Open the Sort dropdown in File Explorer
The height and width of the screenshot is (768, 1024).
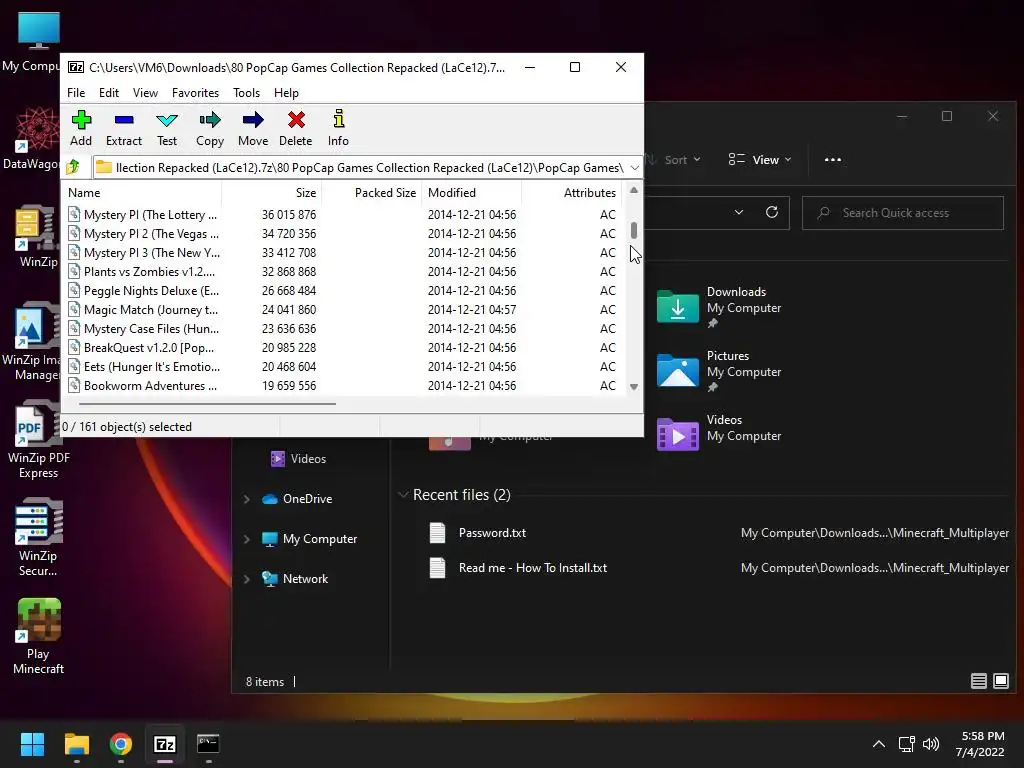point(673,159)
